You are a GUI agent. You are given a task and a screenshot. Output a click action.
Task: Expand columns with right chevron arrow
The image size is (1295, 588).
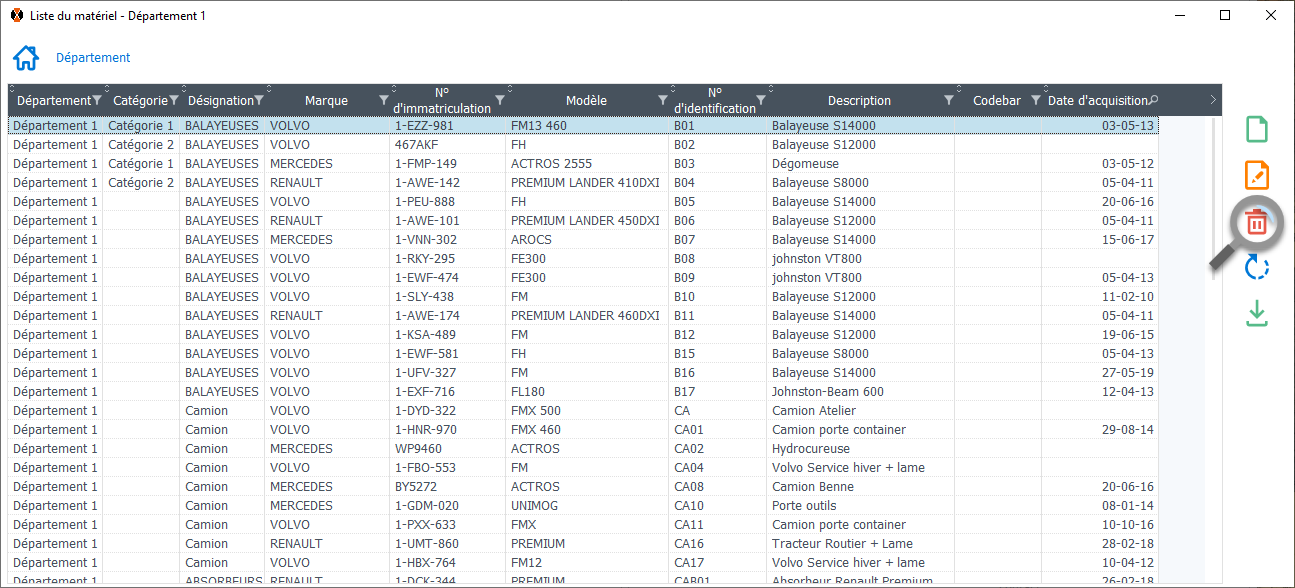pyautogui.click(x=1213, y=100)
